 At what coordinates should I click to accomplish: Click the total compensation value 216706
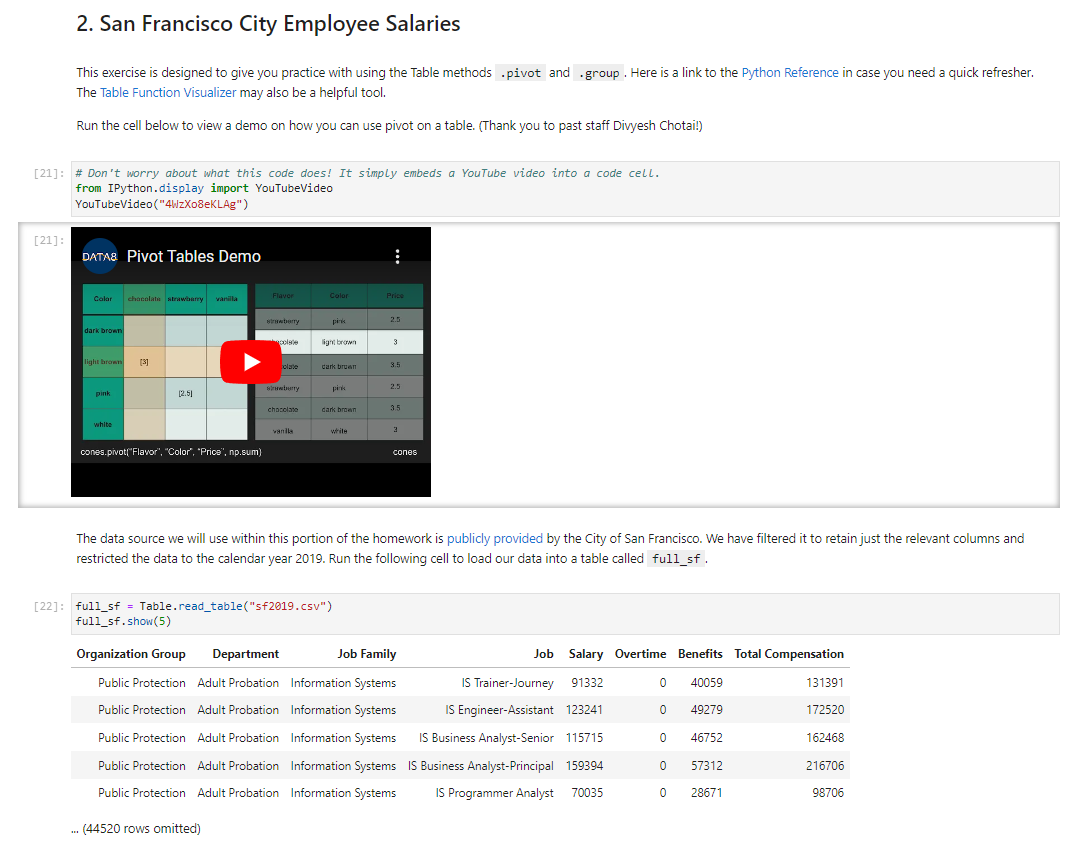coord(825,766)
